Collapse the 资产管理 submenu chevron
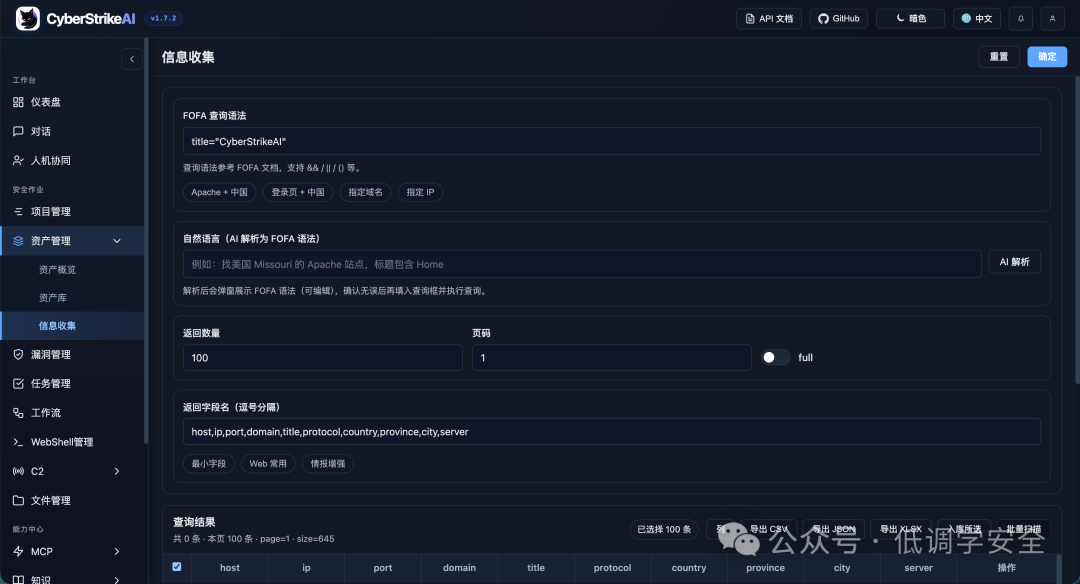 tap(116, 240)
